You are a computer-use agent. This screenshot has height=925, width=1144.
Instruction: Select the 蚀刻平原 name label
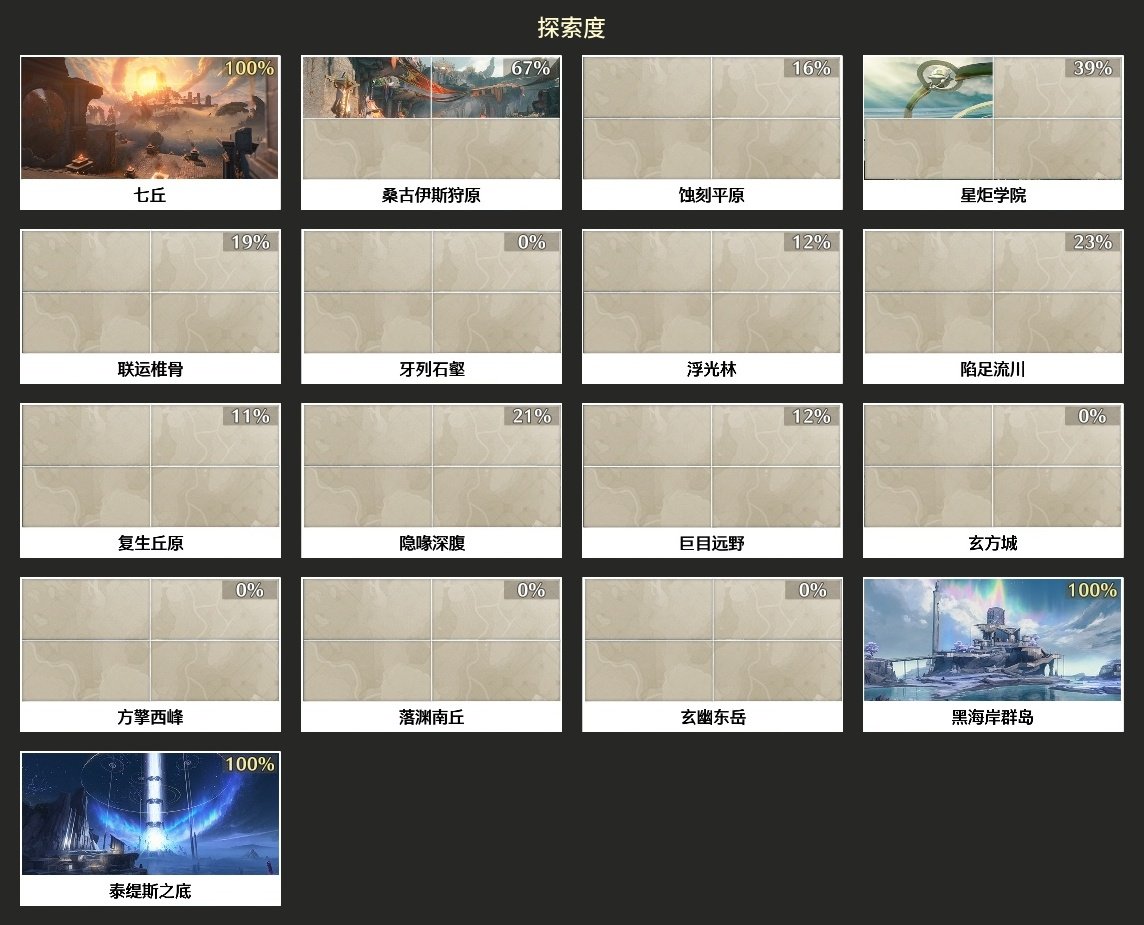(x=712, y=195)
